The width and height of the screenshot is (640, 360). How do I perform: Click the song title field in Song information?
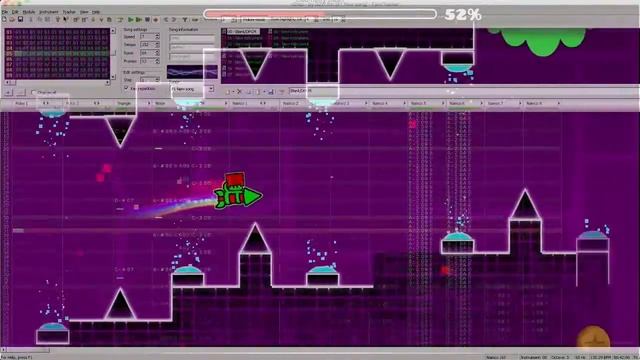192,38
